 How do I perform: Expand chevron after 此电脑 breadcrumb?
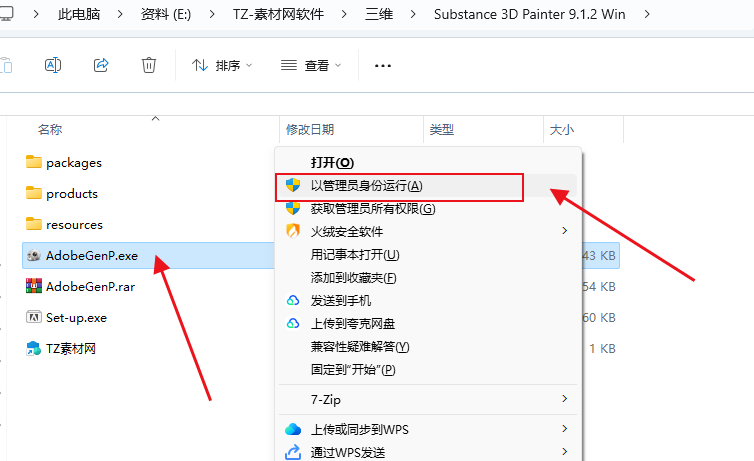[120, 14]
